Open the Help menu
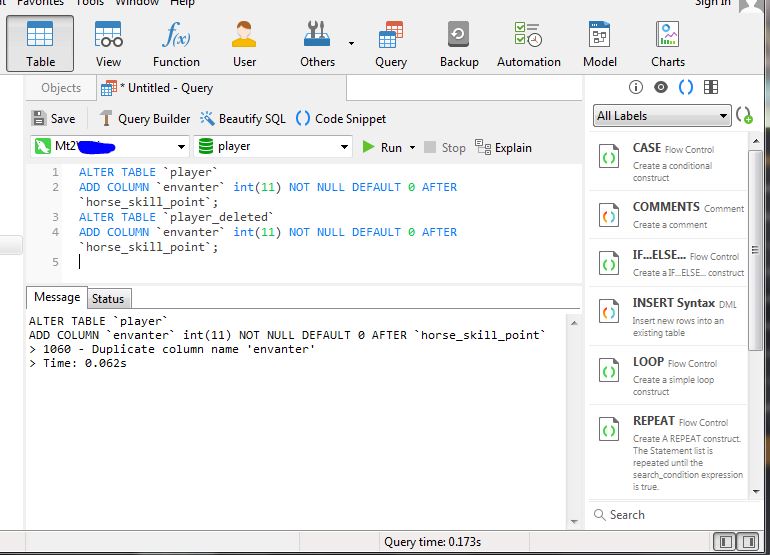 [x=183, y=2]
